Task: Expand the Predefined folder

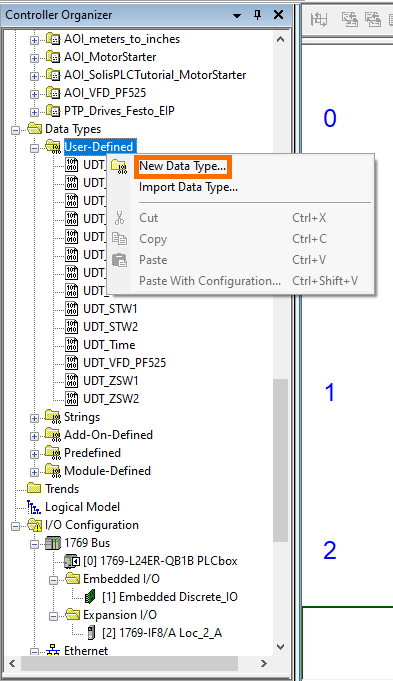Action: coord(34,454)
